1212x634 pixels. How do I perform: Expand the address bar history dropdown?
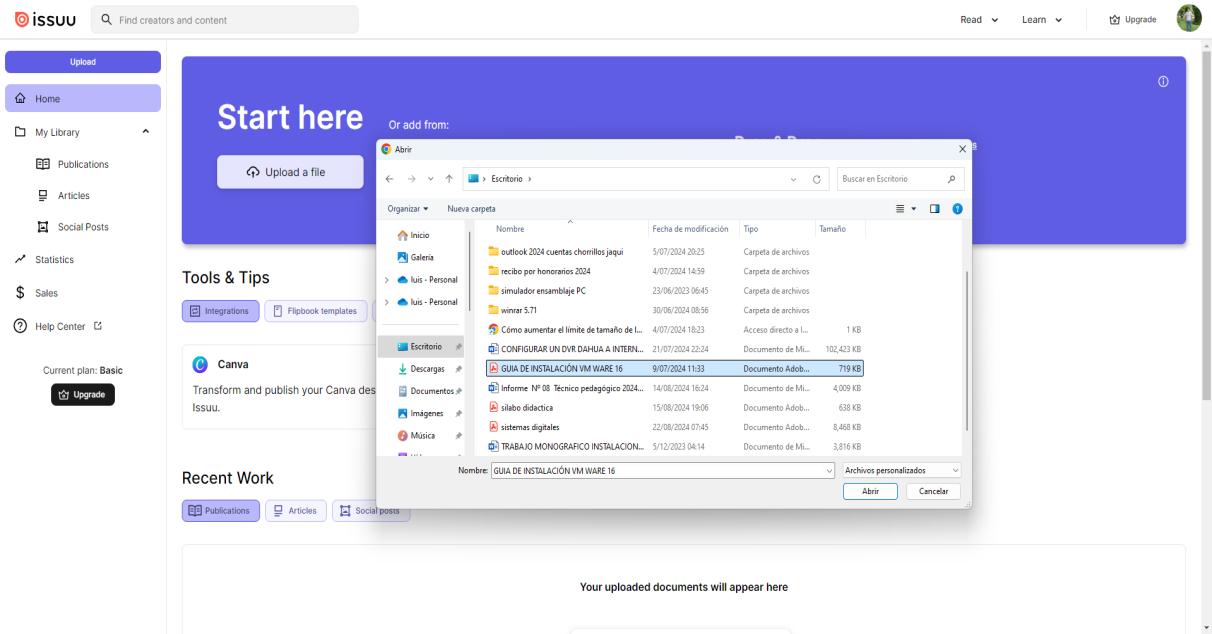794,179
